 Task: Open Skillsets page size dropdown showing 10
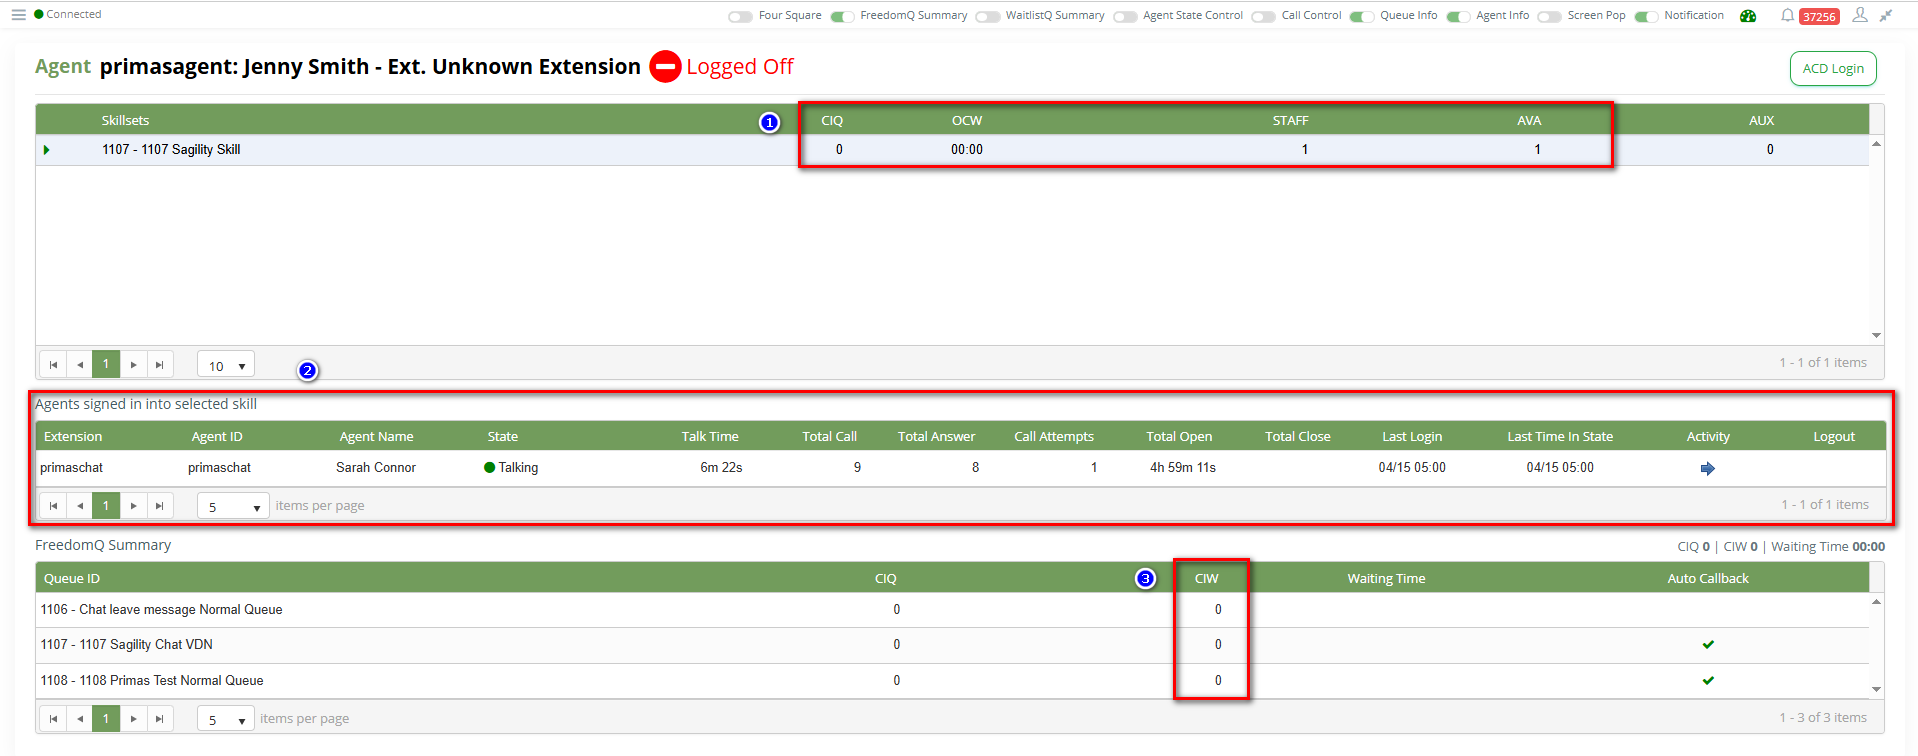226,366
